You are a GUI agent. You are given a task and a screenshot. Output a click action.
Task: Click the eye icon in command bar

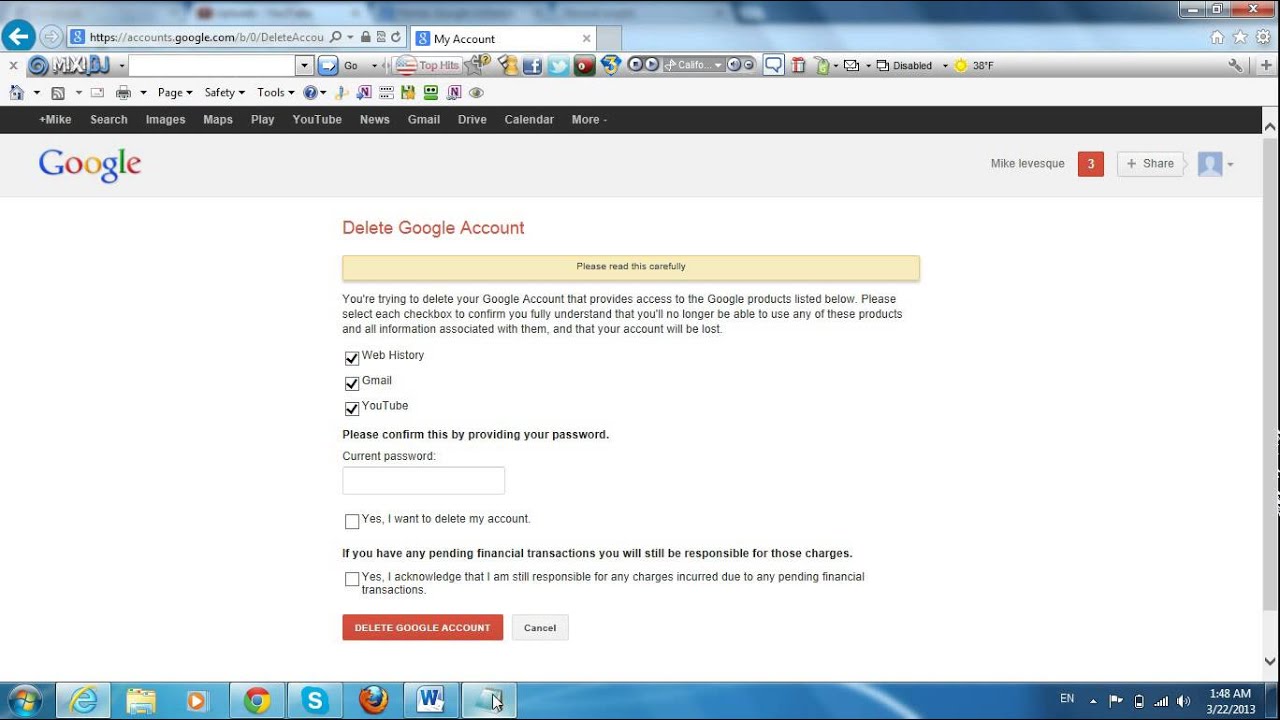(476, 93)
